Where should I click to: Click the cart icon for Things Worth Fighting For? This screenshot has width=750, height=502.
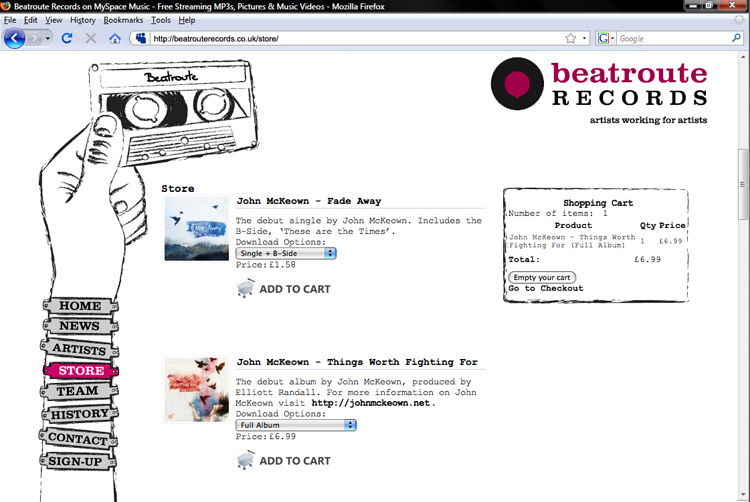(x=245, y=460)
